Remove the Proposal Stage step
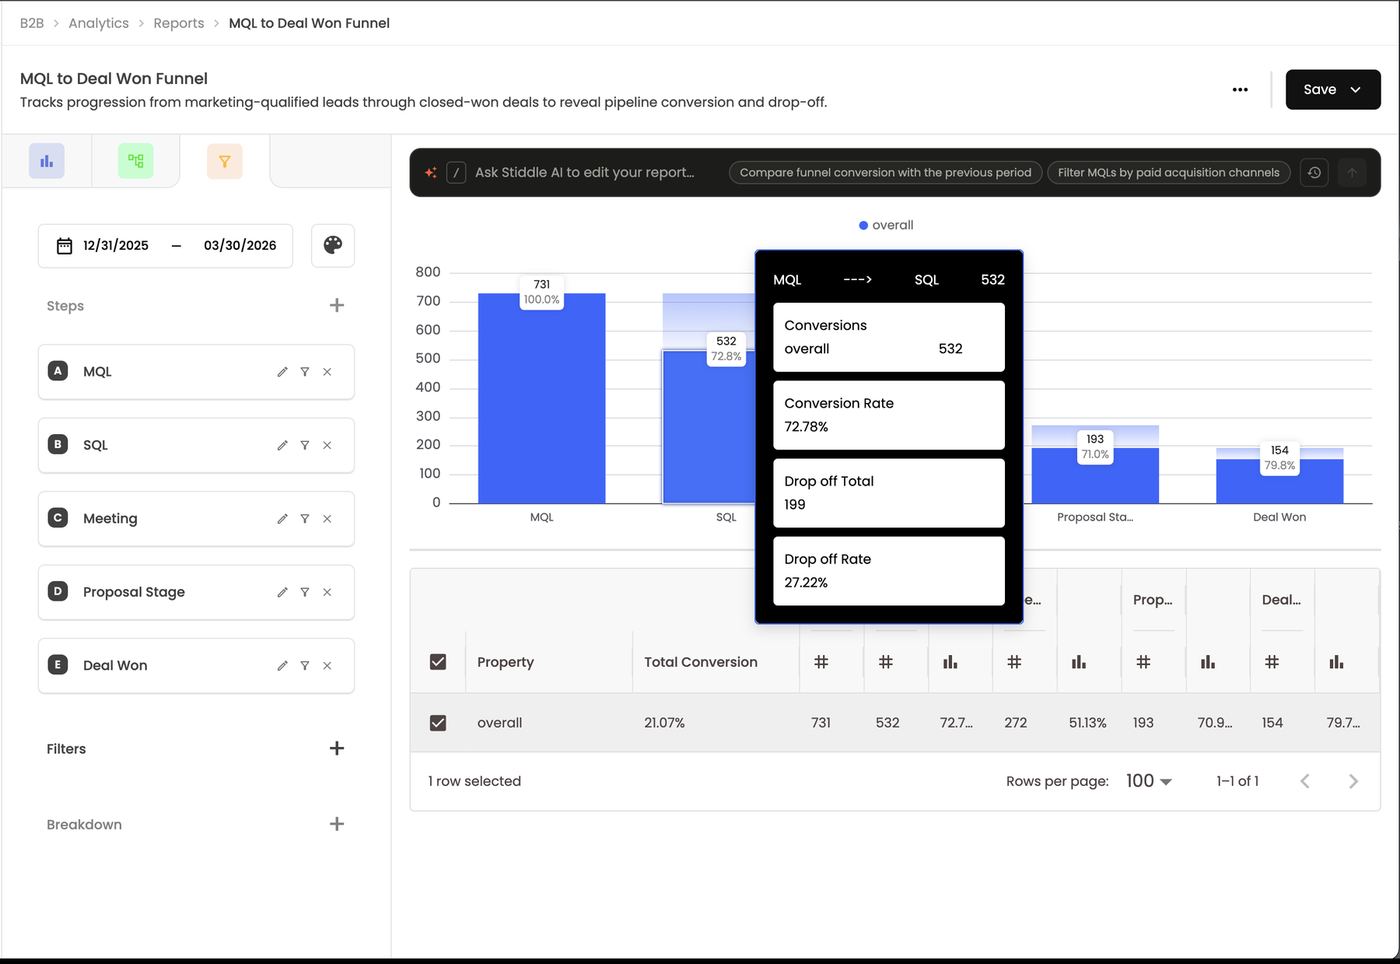 327,592
